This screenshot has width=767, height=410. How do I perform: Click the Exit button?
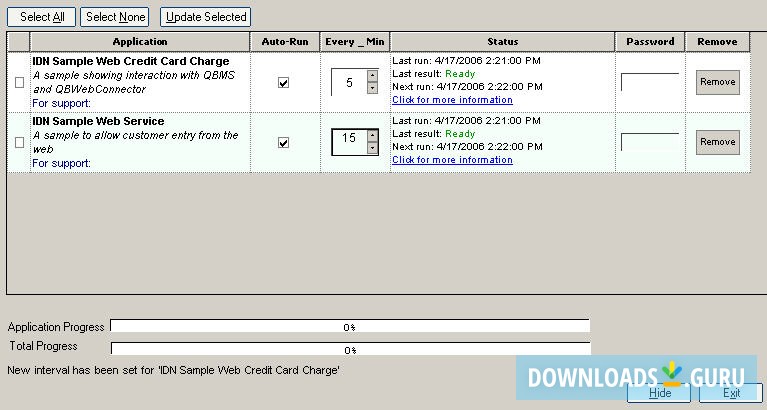[731, 393]
